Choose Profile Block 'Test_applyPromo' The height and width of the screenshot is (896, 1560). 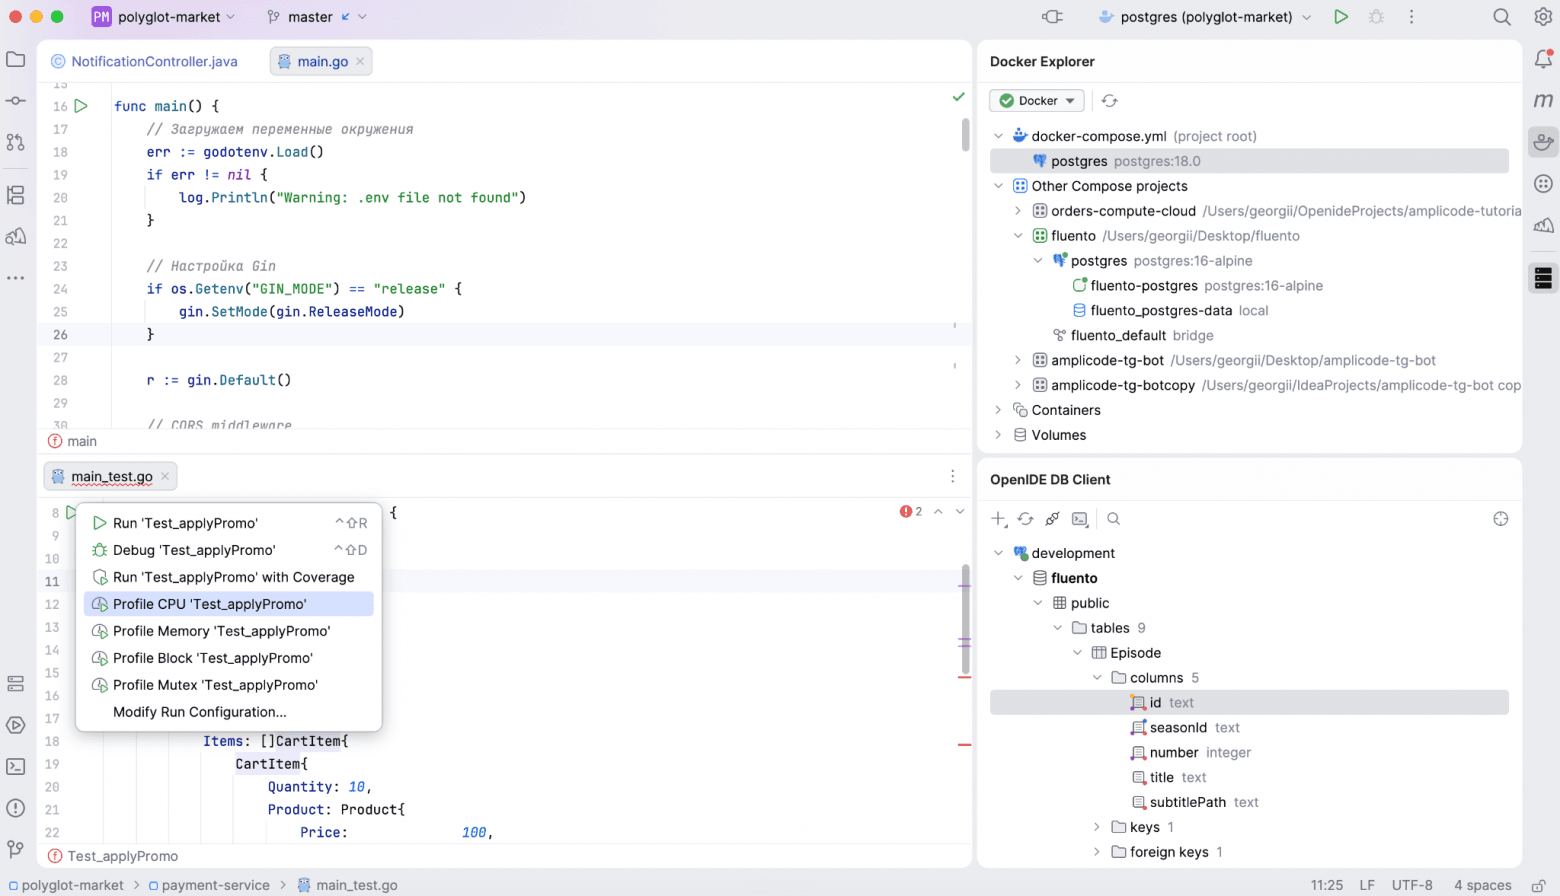coord(229,658)
